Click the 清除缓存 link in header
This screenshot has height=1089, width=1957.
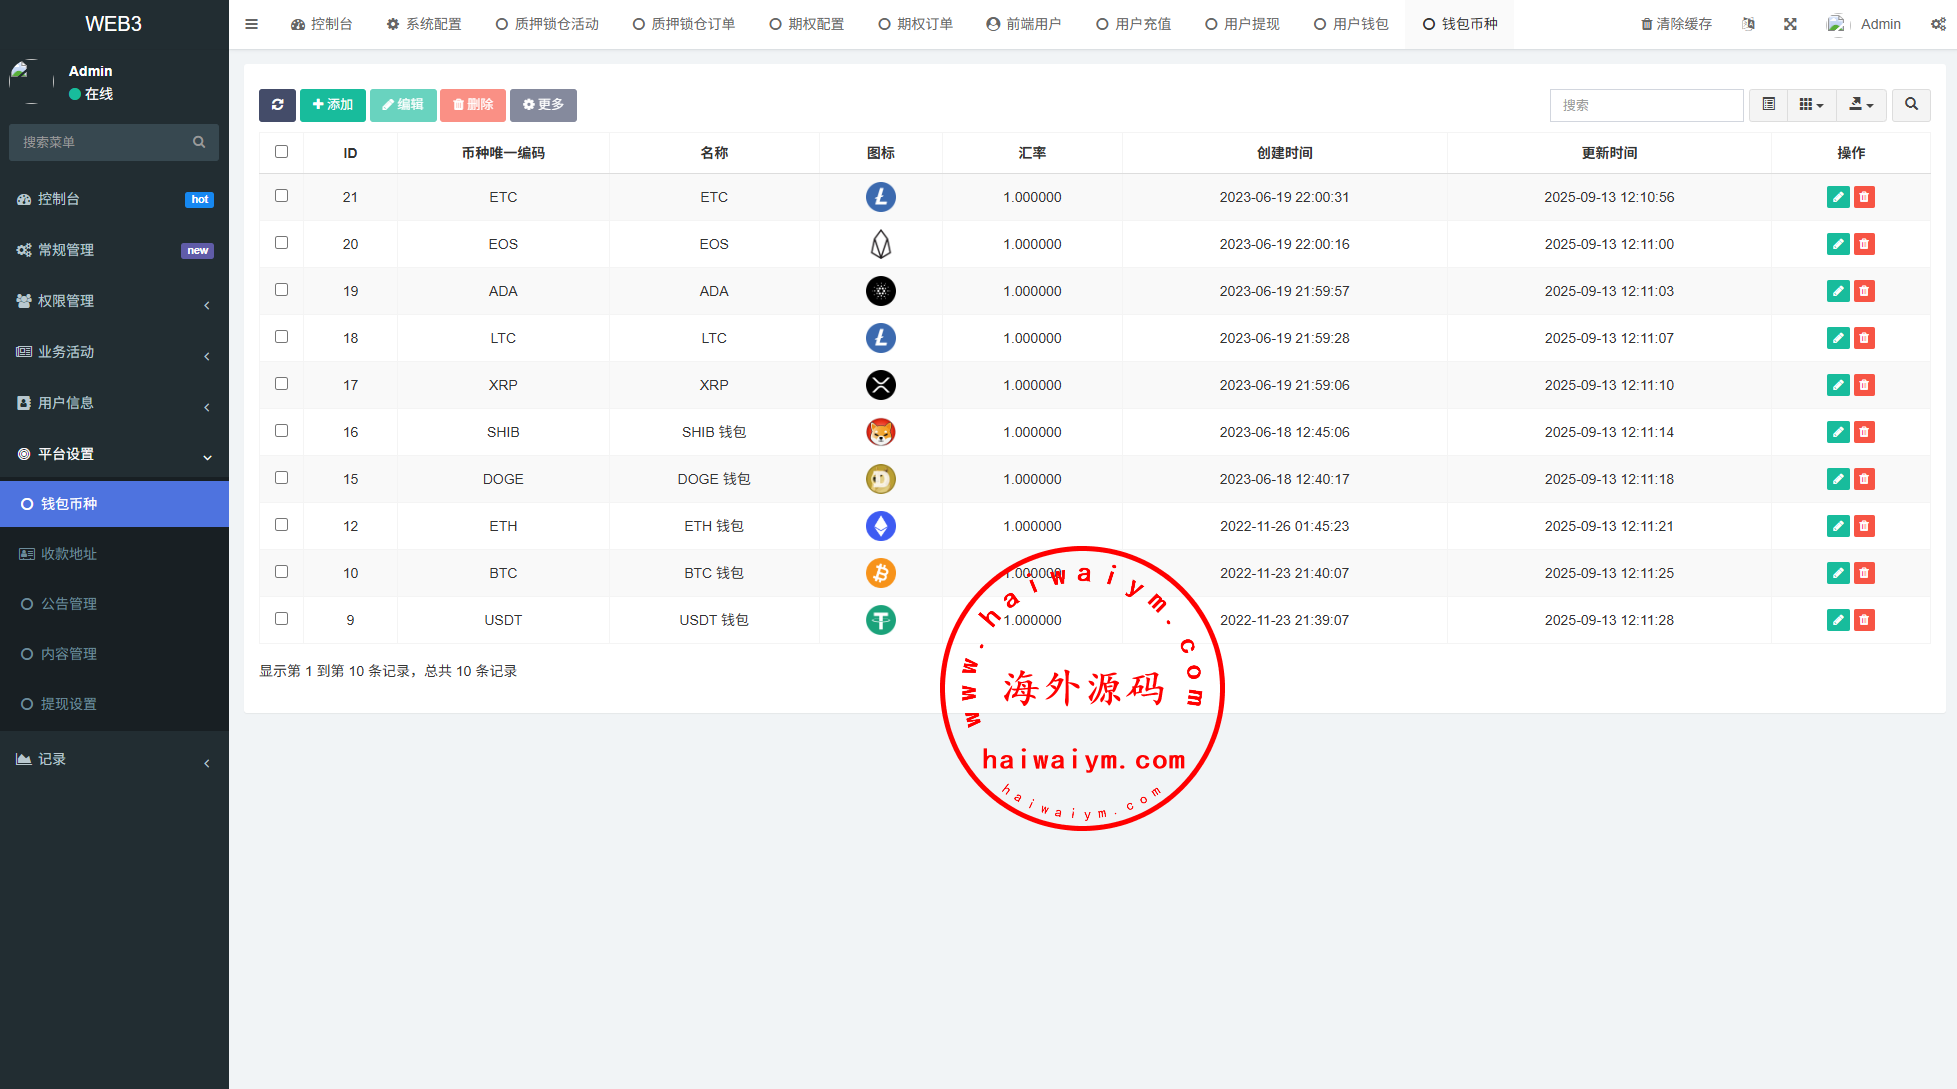(1676, 24)
